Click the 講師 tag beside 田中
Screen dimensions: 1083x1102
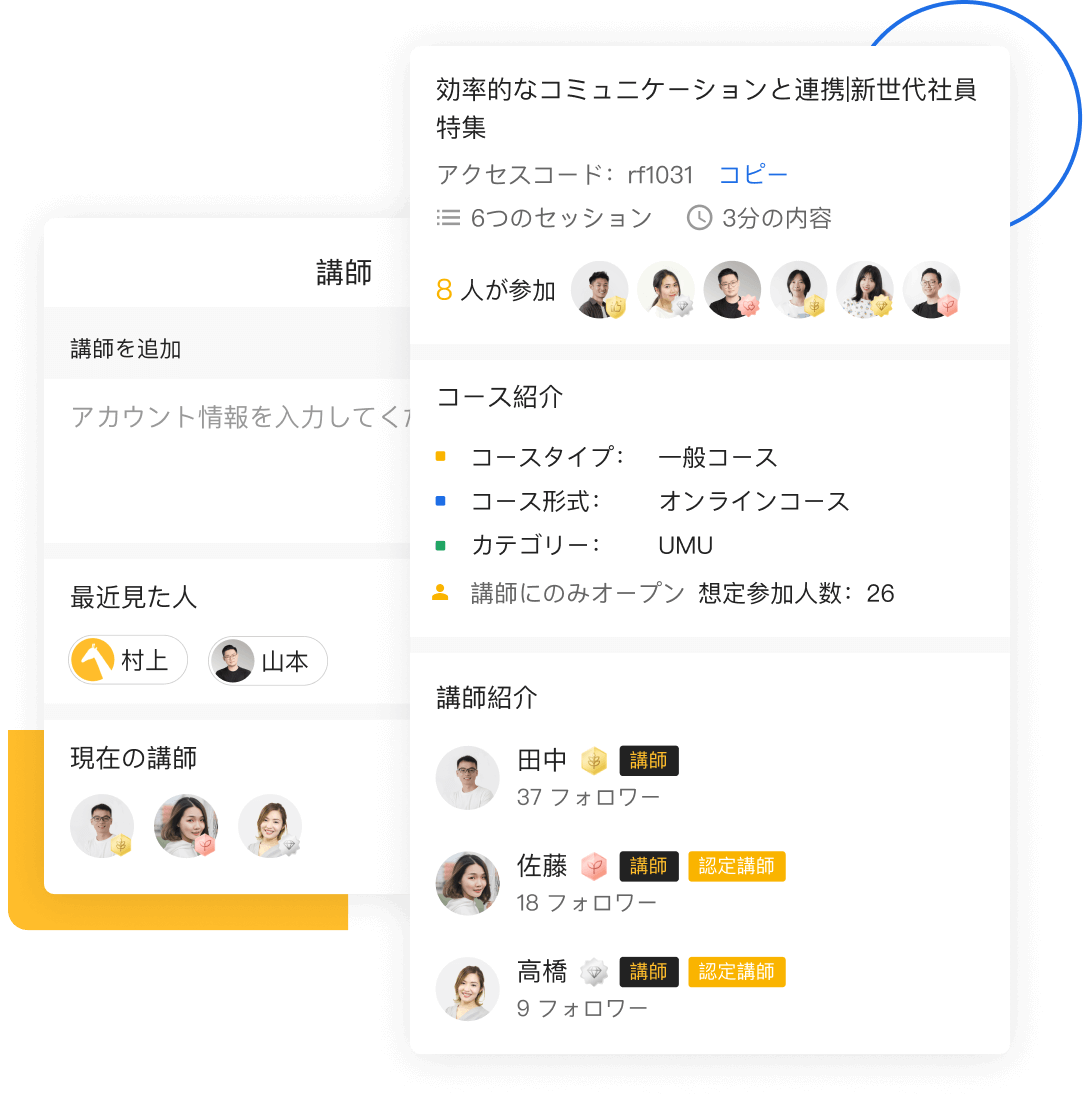649,761
